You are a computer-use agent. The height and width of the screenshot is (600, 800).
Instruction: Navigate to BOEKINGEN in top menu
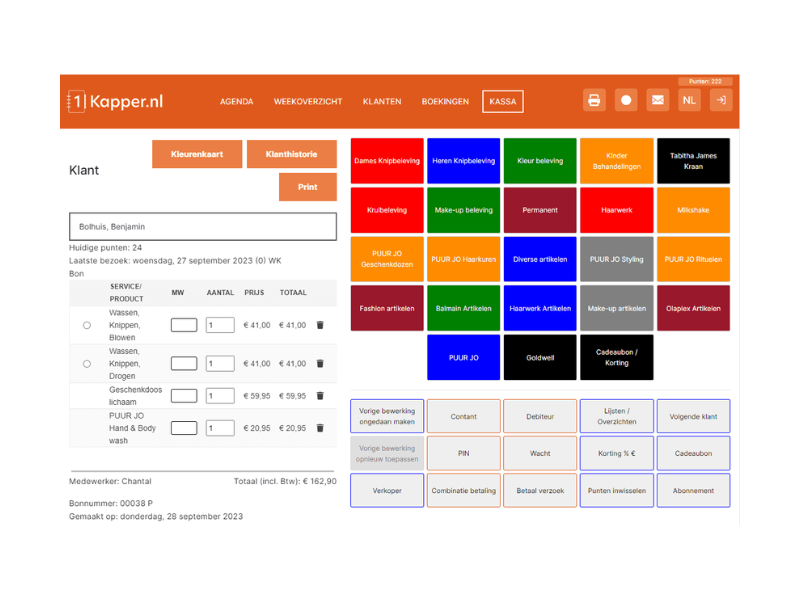pos(445,102)
